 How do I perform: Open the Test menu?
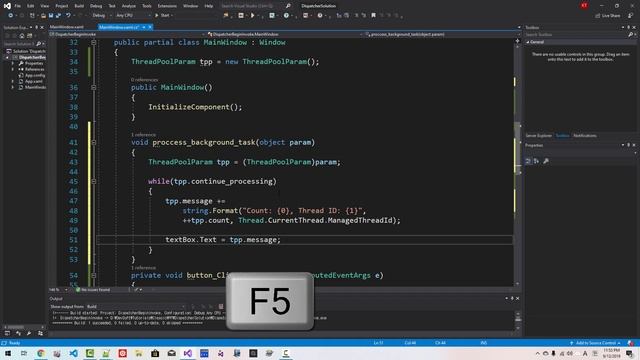click(x=112, y=6)
